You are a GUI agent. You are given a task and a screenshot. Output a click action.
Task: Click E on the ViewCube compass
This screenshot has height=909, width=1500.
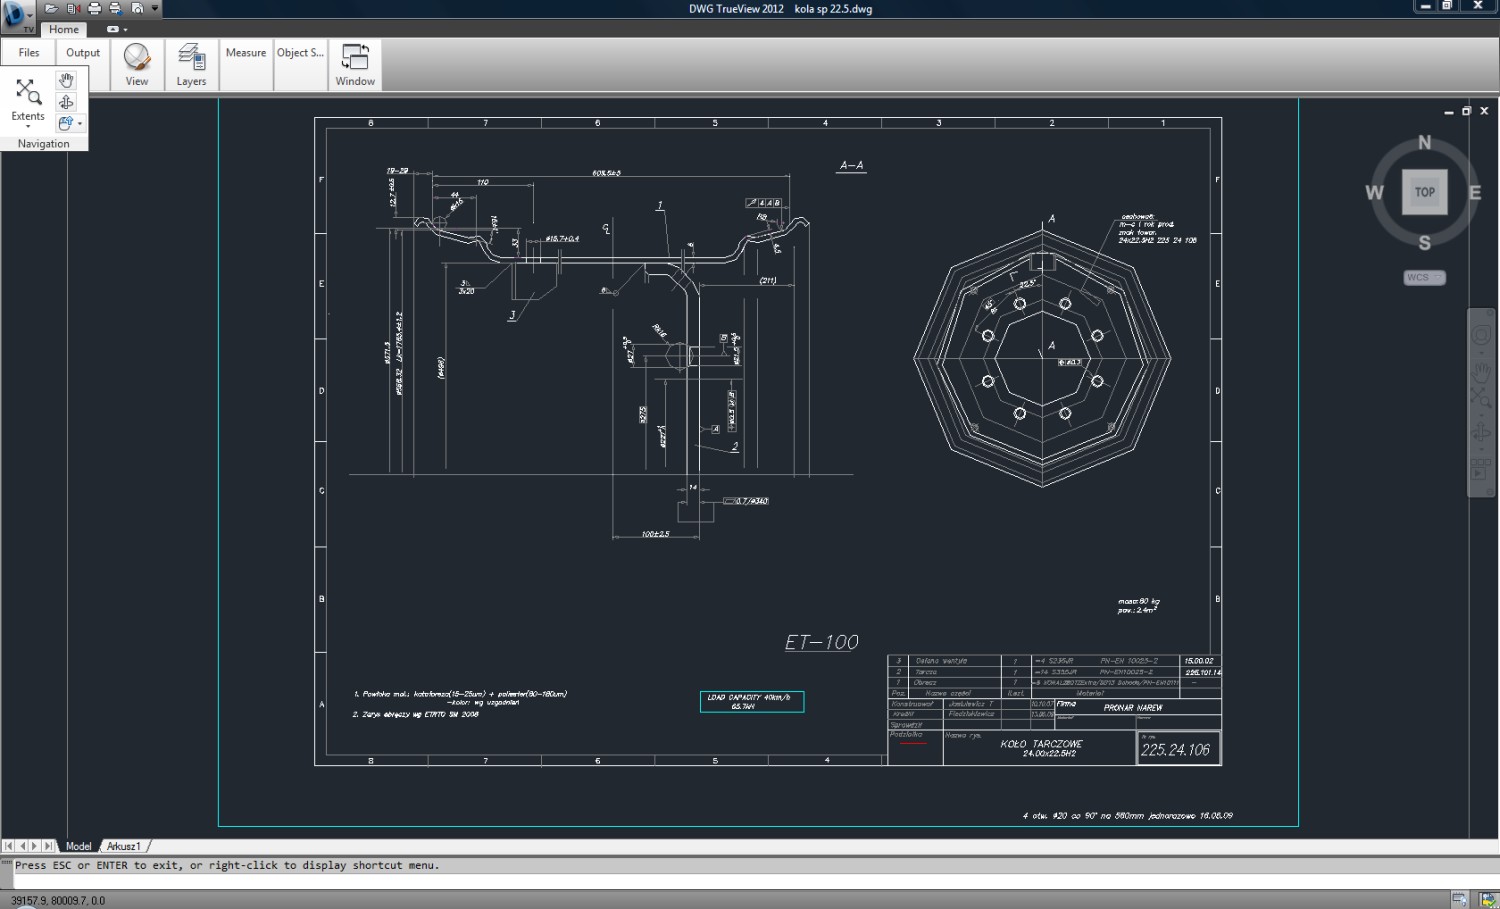click(1475, 193)
